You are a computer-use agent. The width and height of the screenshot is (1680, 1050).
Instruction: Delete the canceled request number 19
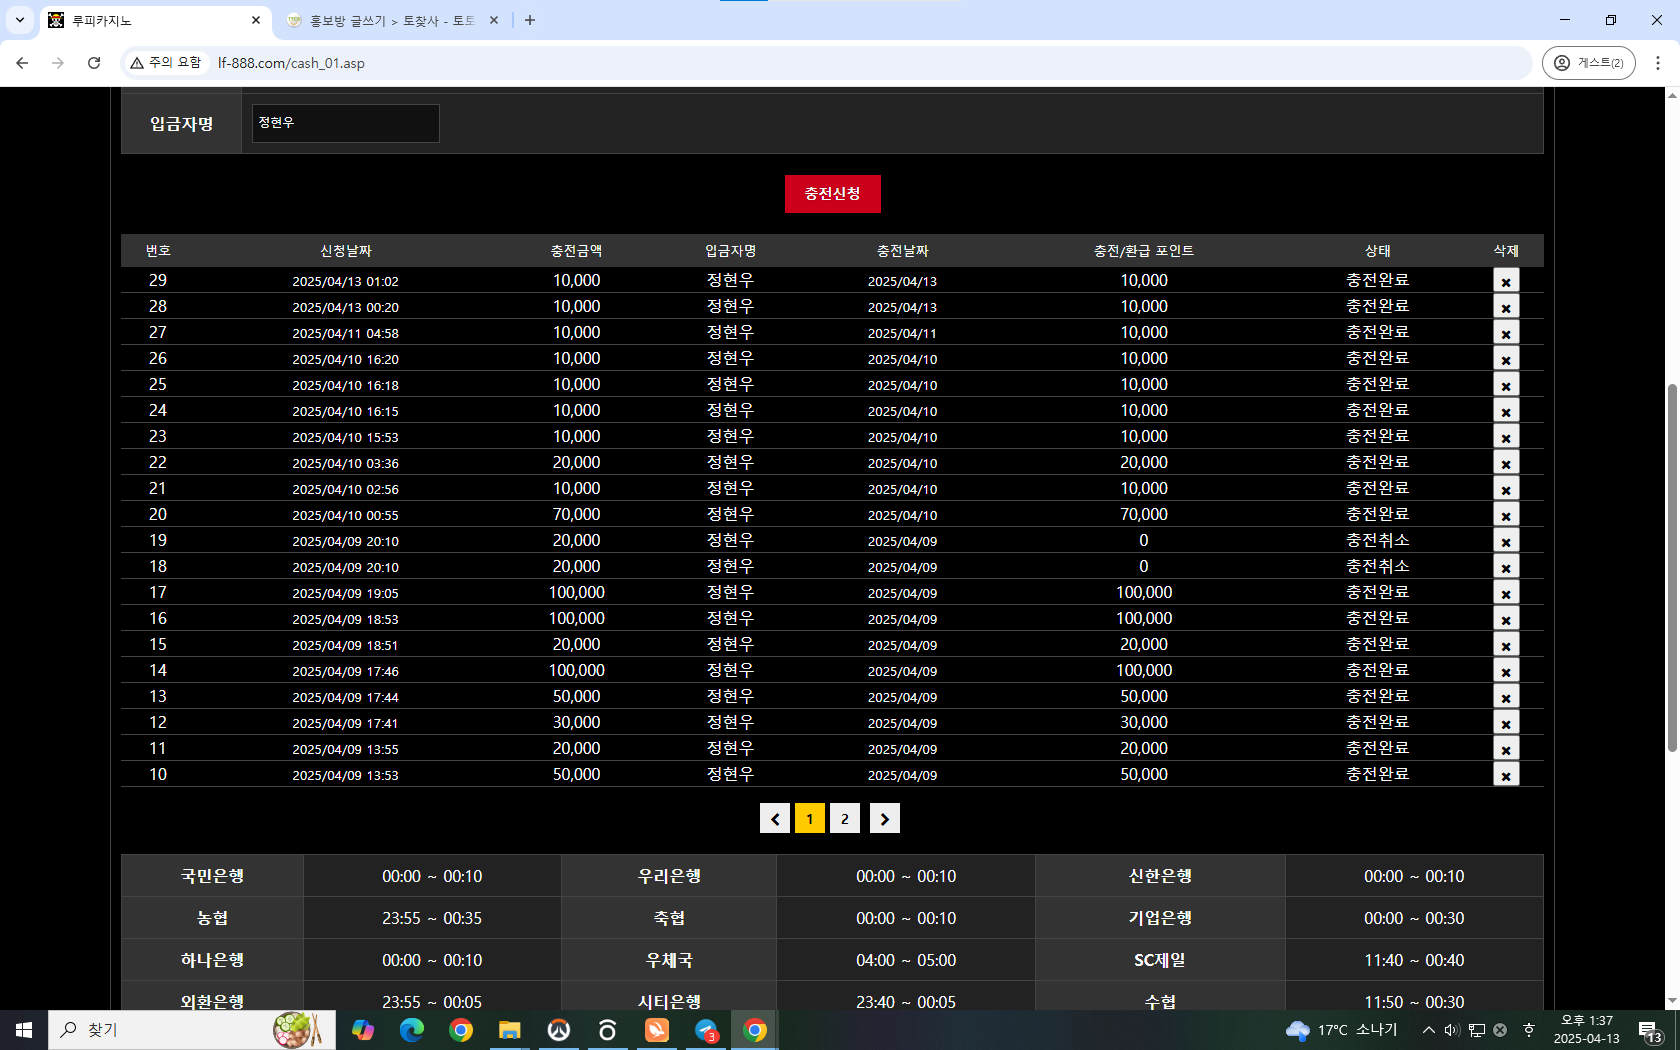coord(1505,541)
